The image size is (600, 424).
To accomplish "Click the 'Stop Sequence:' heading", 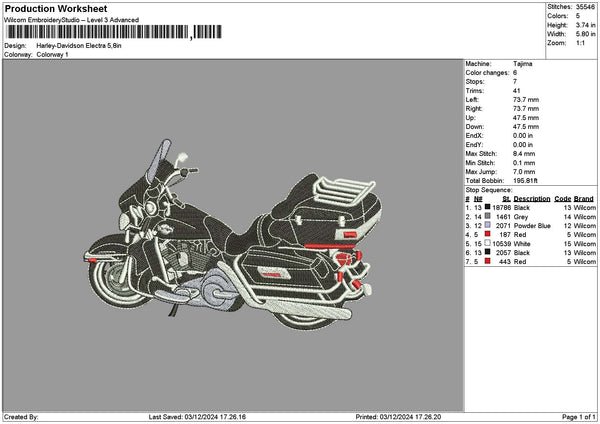I will [x=489, y=190].
